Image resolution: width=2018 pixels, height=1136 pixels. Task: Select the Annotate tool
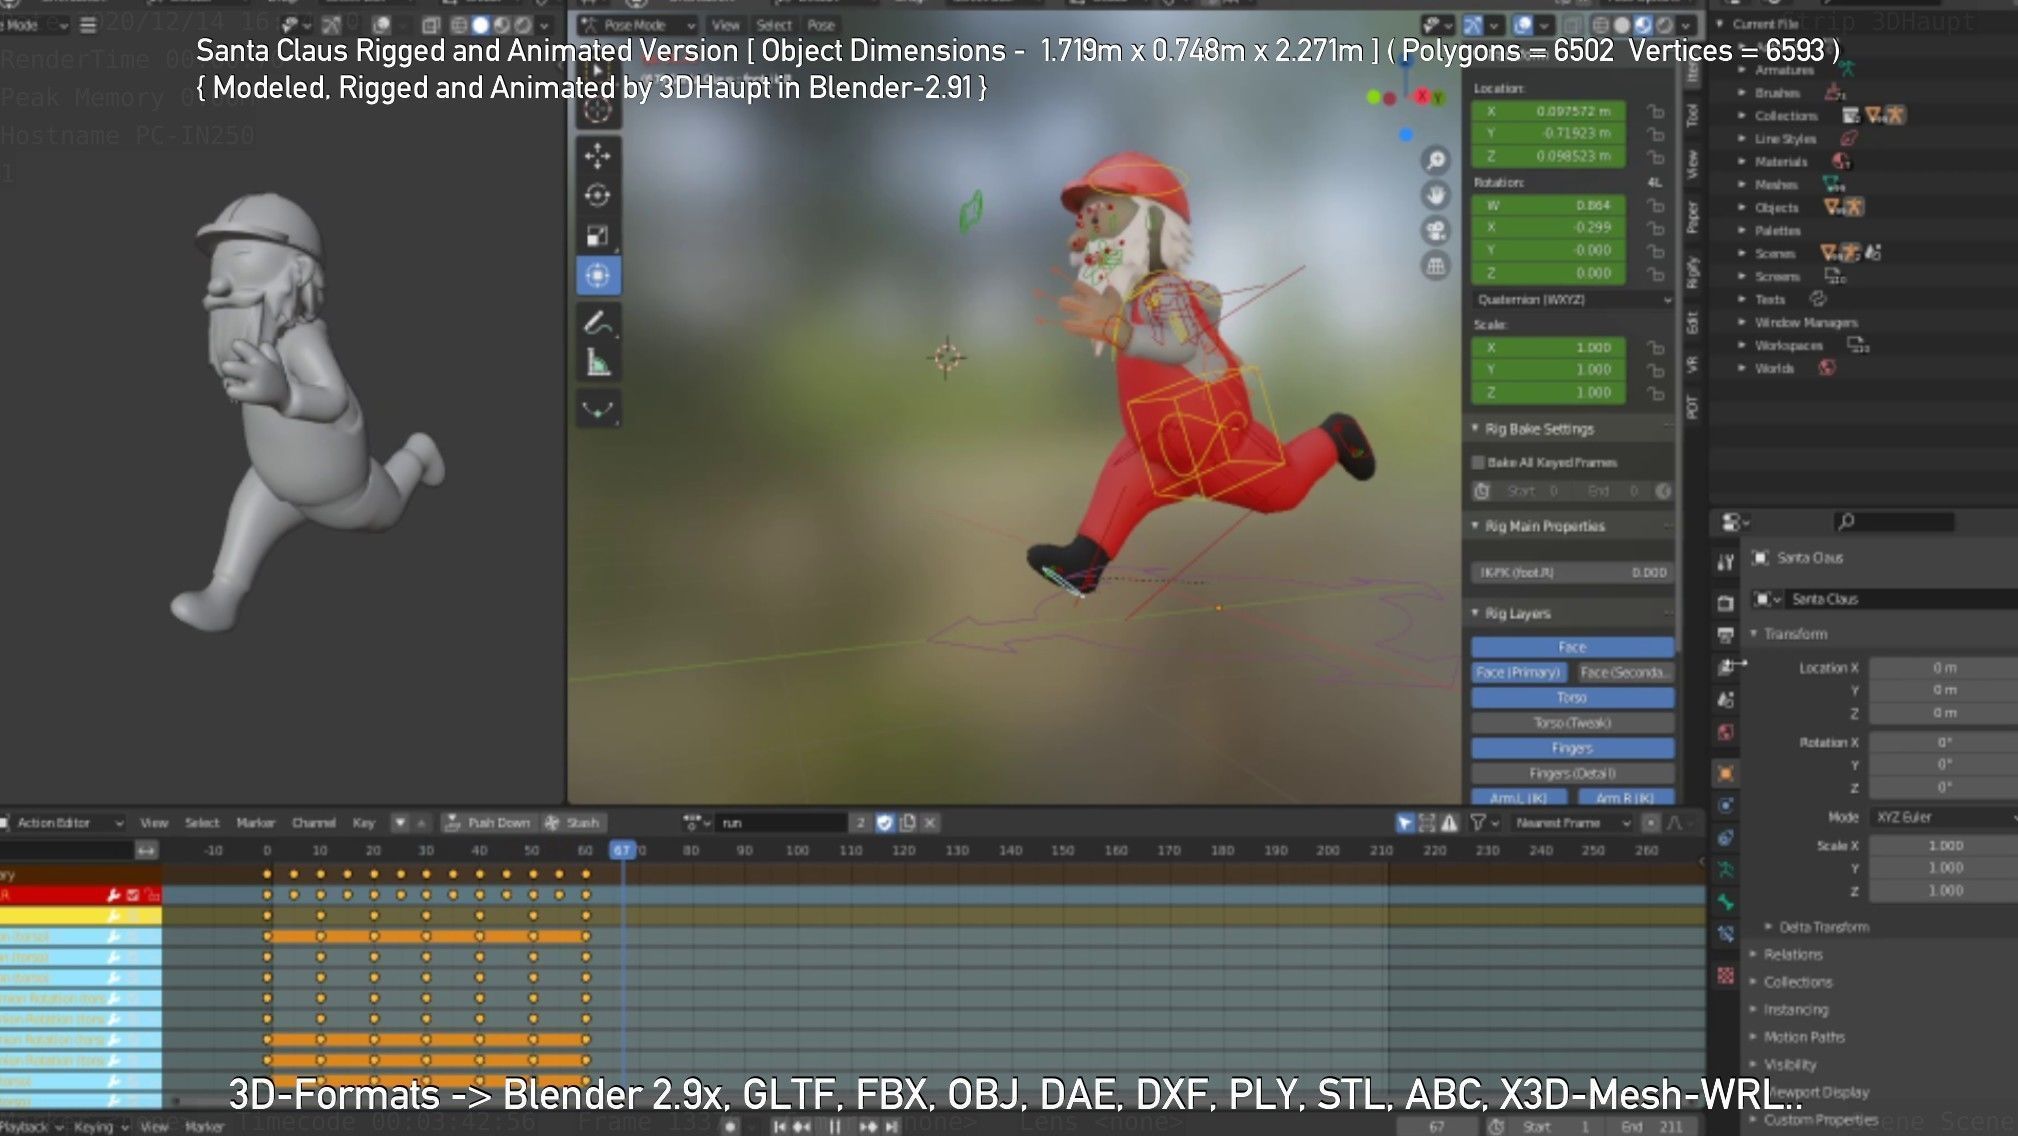coord(598,323)
